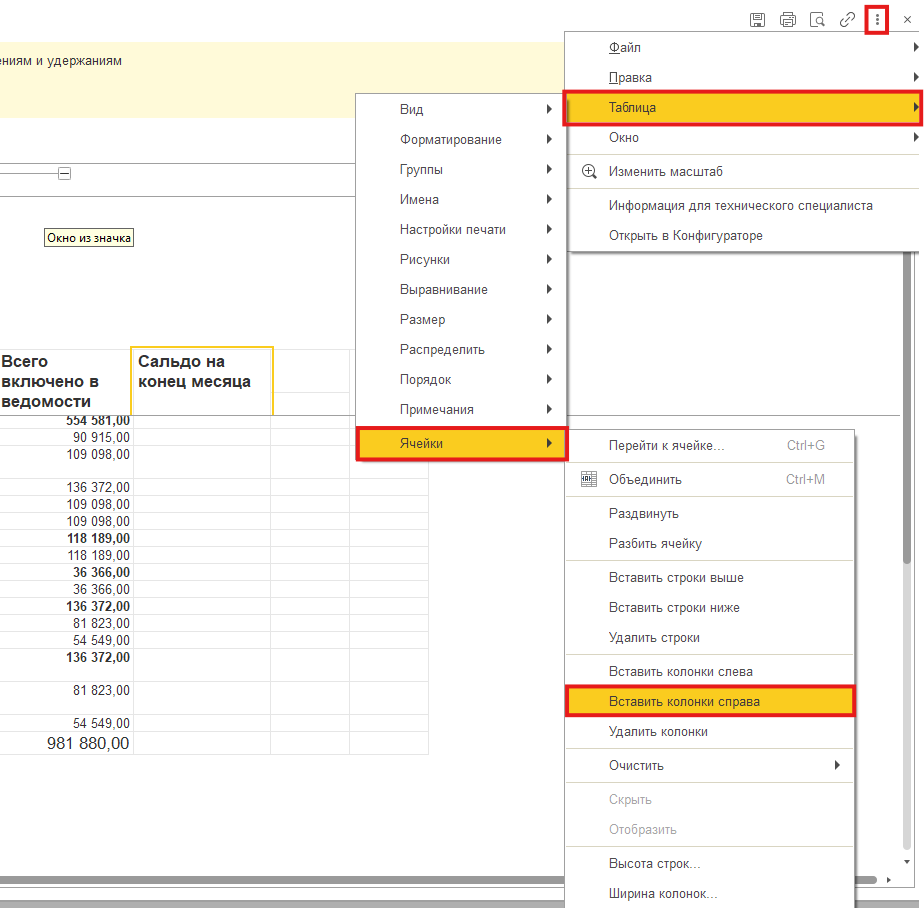Choose Разбить ячейку

pos(710,544)
